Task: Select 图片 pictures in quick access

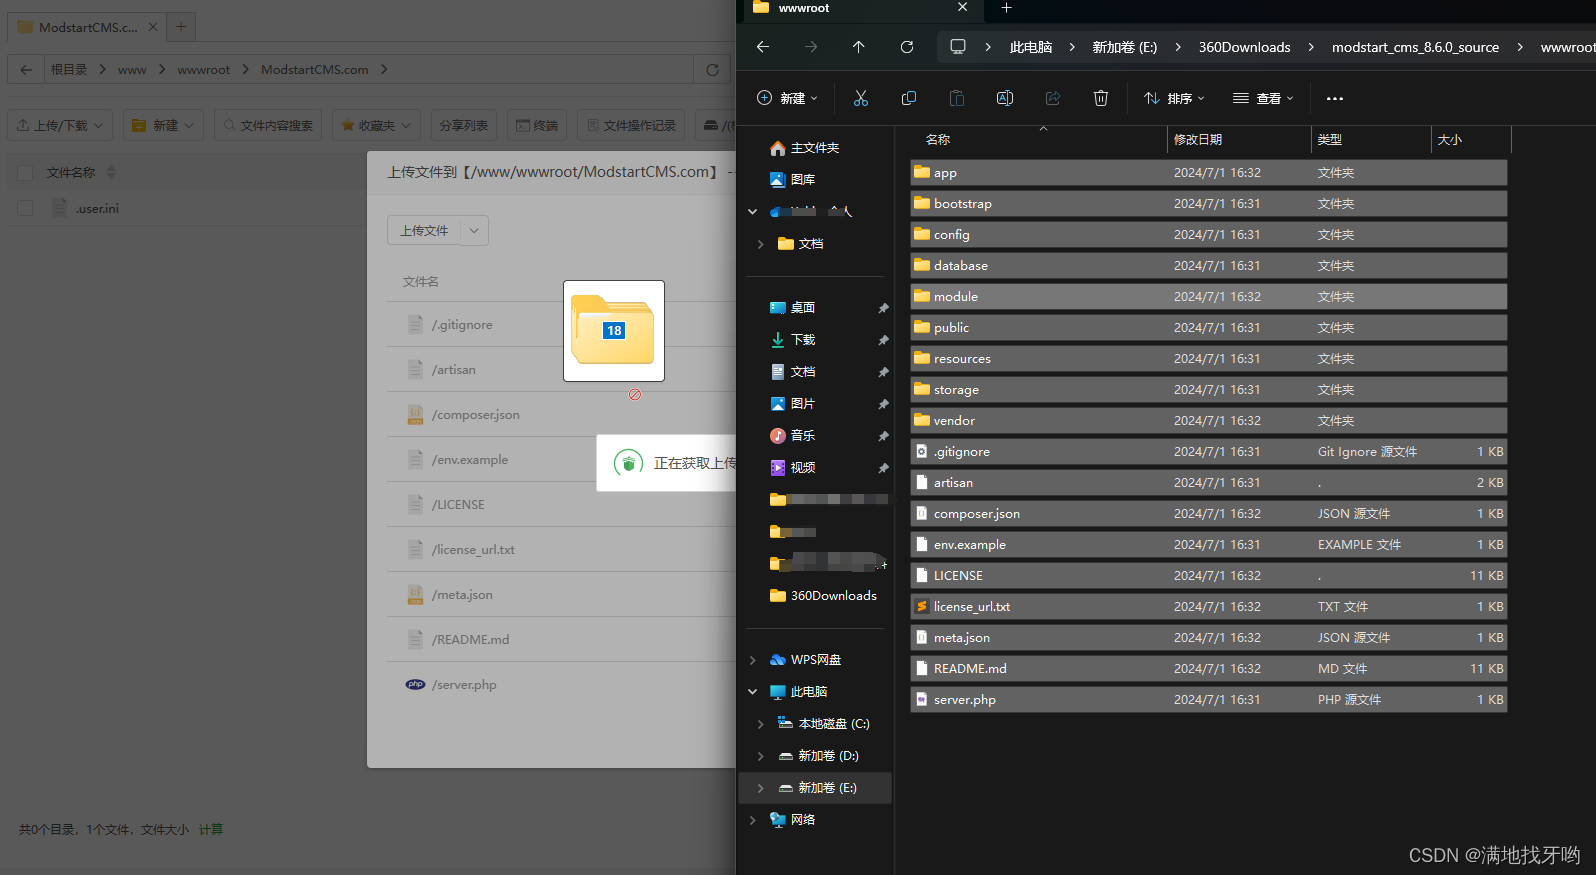Action: click(793, 404)
